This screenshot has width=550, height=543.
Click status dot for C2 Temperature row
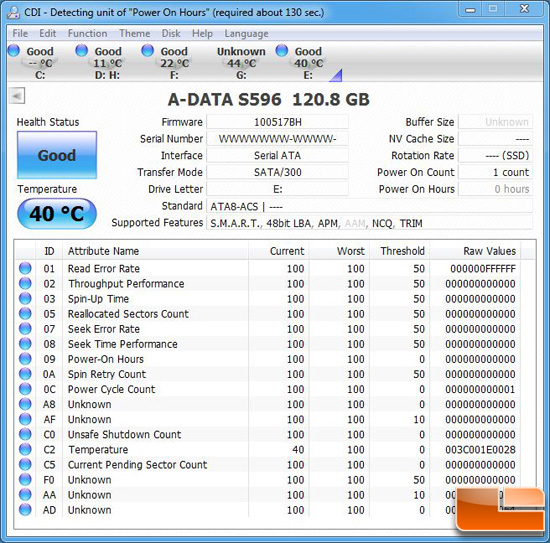tap(25, 449)
